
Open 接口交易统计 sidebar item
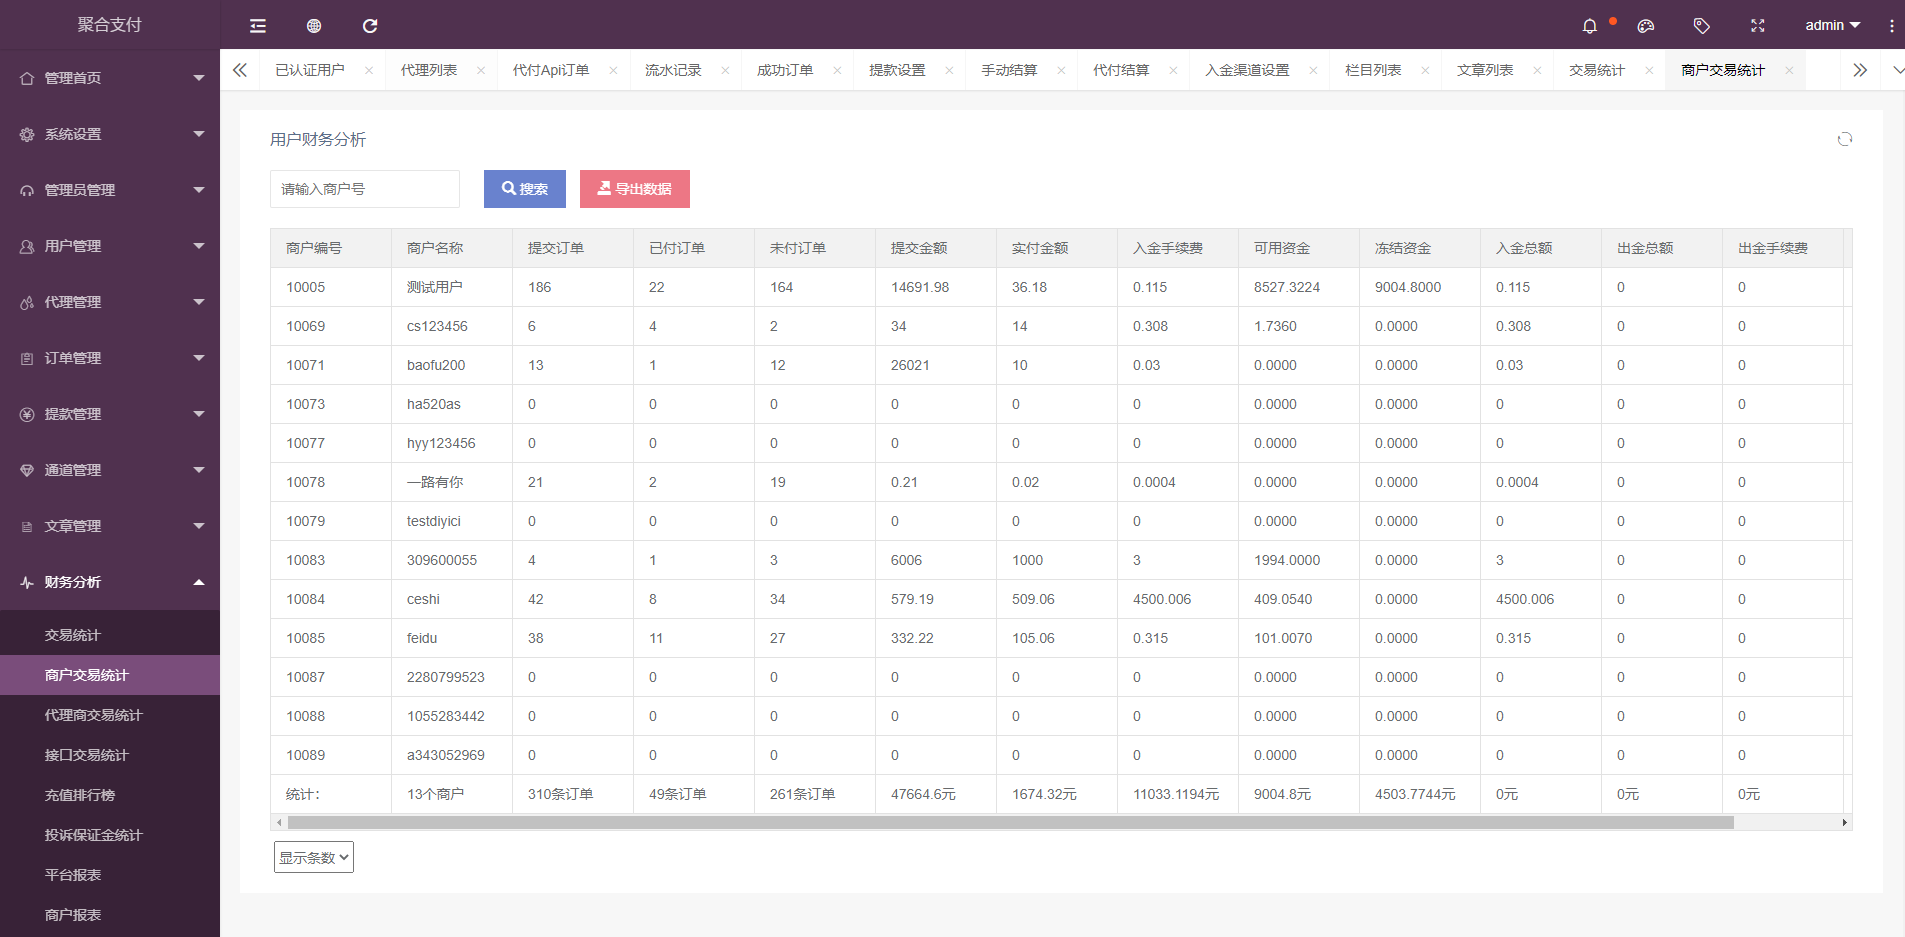(110, 755)
